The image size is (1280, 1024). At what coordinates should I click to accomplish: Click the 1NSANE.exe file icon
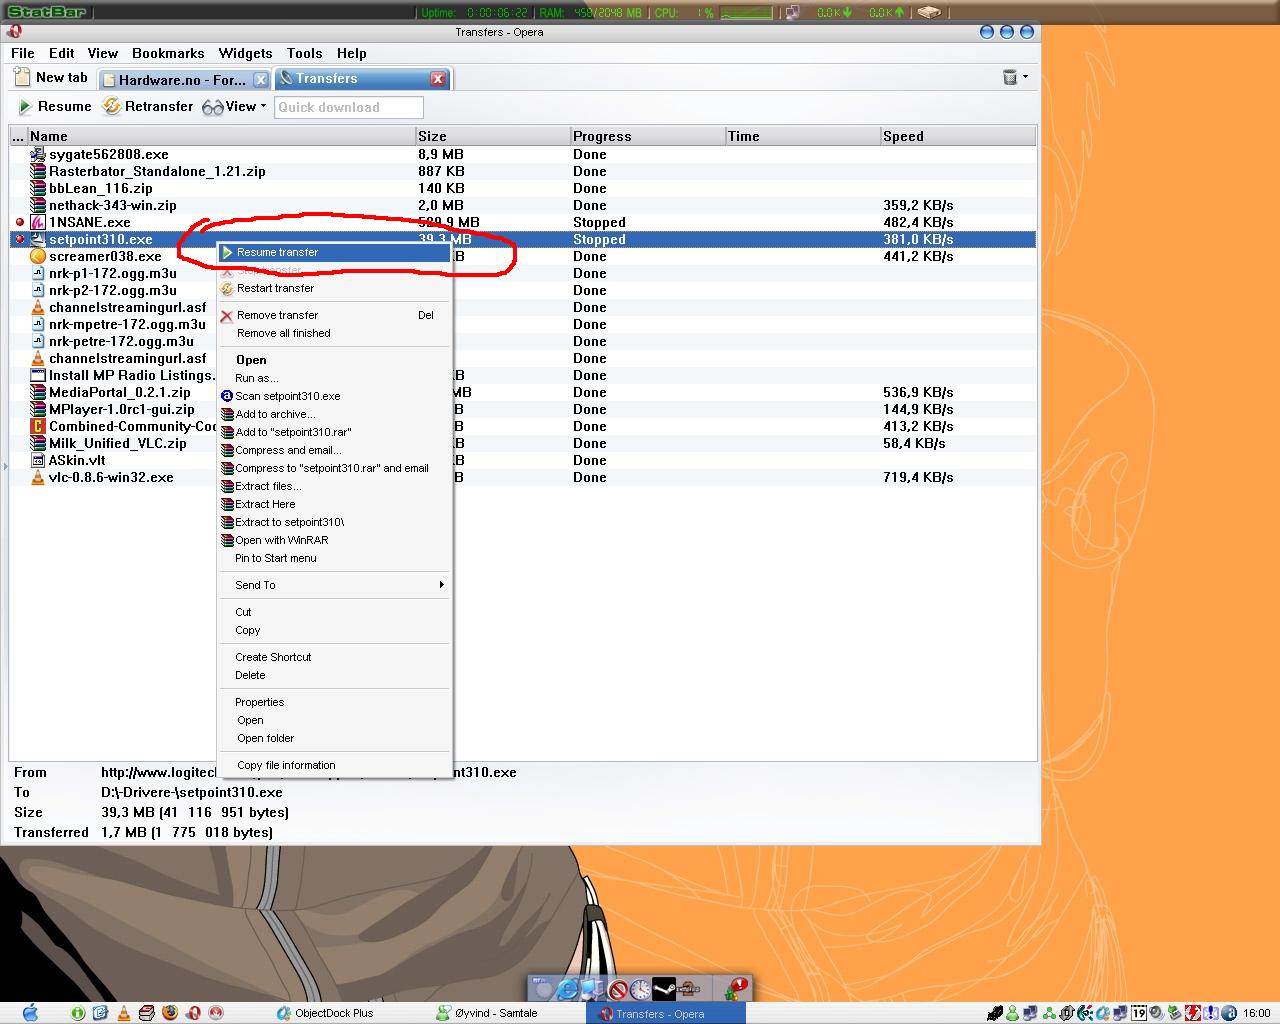click(38, 222)
